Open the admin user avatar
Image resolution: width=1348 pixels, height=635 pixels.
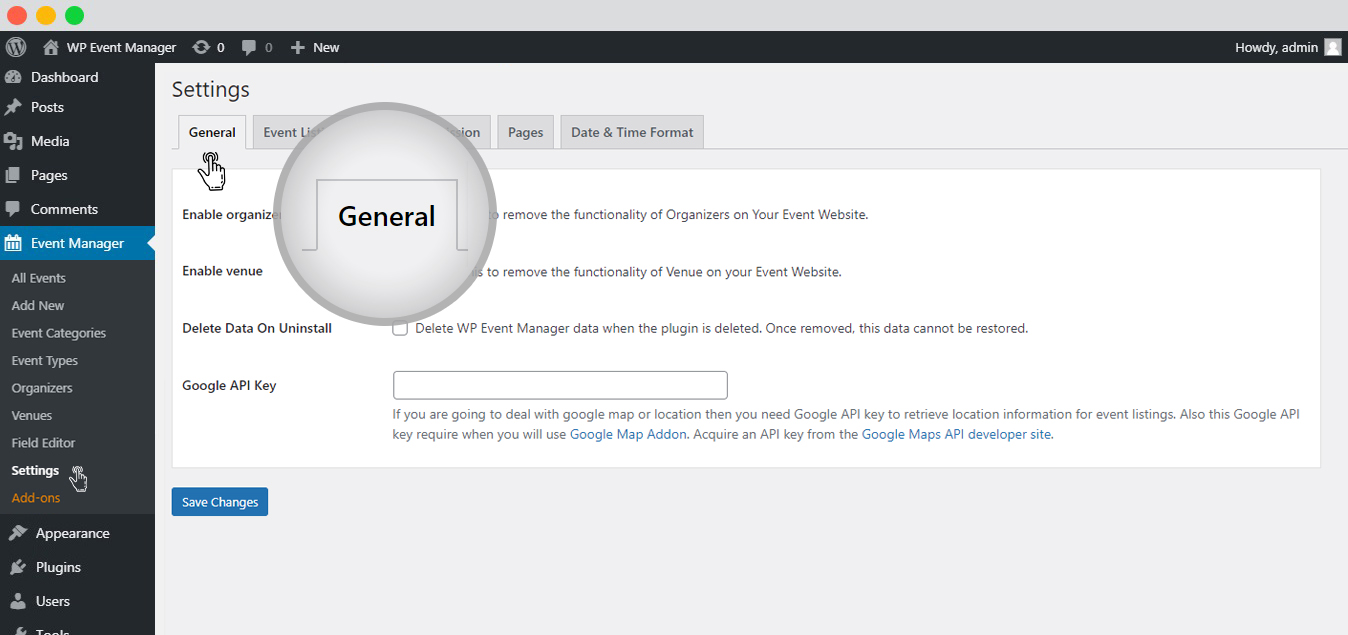(1332, 47)
